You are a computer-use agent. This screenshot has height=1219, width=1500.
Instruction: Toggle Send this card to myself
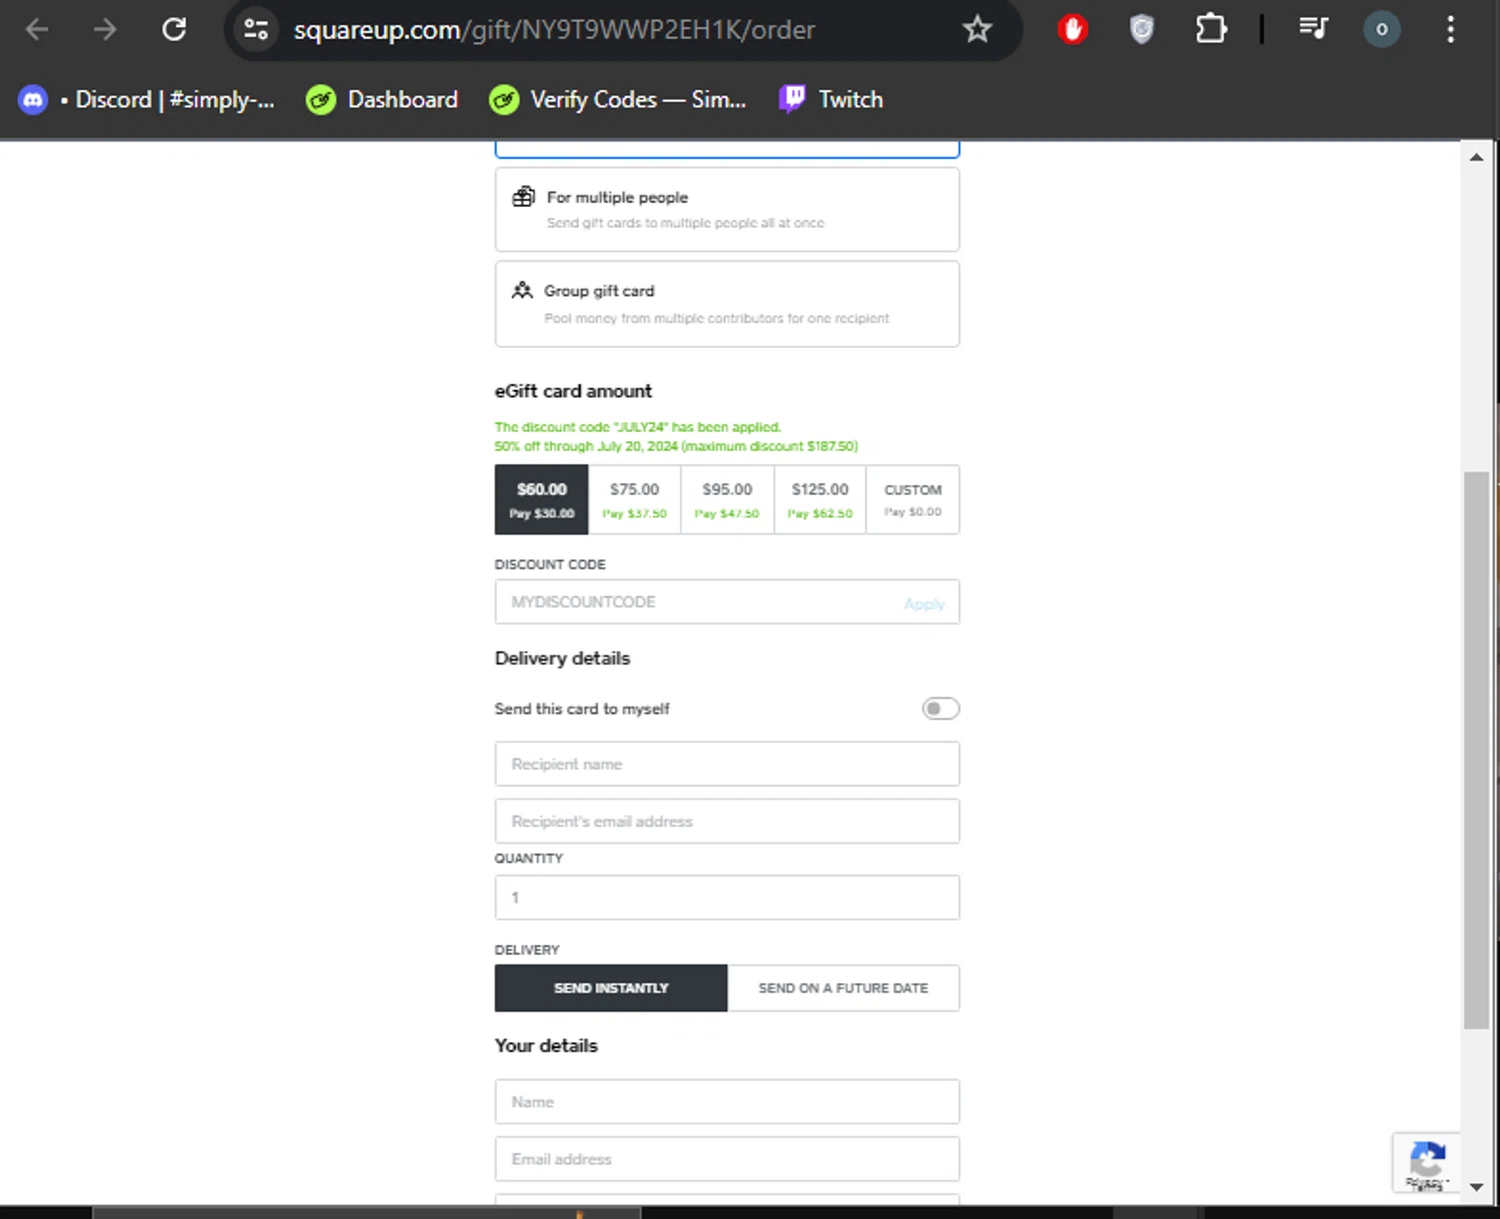tap(940, 709)
